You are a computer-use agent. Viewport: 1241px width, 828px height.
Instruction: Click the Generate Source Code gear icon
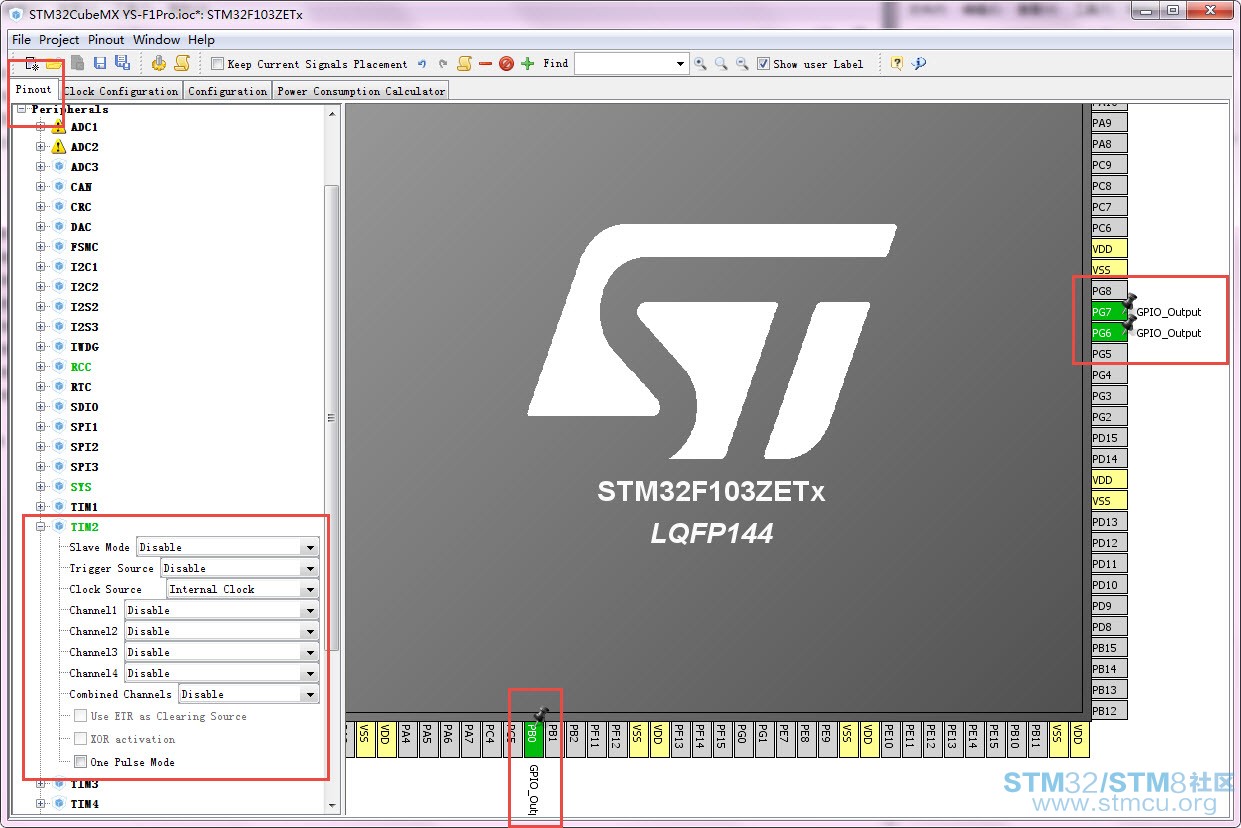tap(159, 64)
